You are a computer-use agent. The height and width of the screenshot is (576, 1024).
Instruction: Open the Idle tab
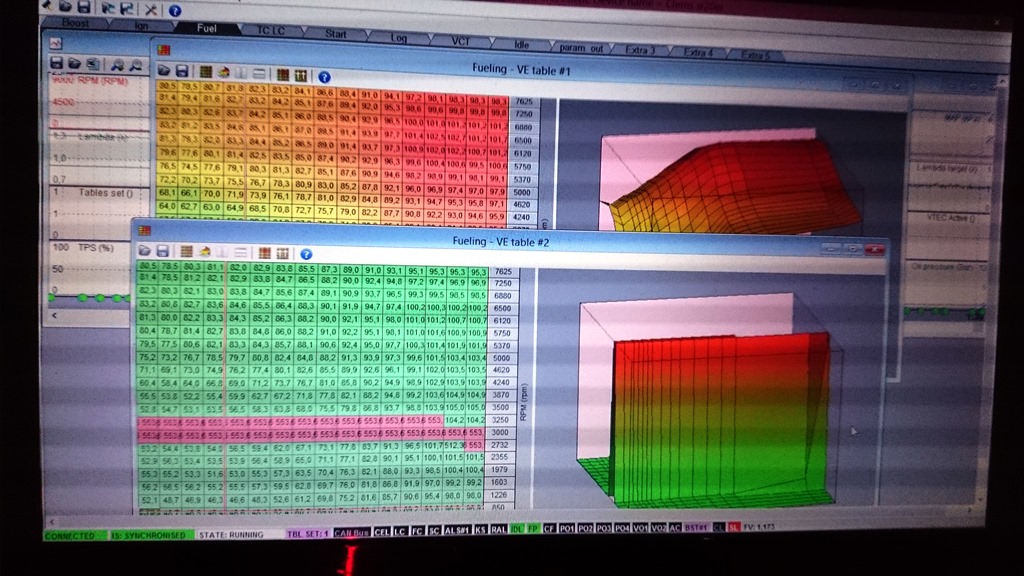point(521,44)
